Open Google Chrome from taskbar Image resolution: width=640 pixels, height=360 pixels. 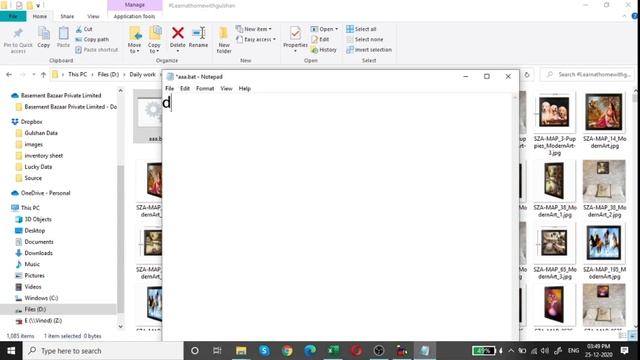coord(287,351)
